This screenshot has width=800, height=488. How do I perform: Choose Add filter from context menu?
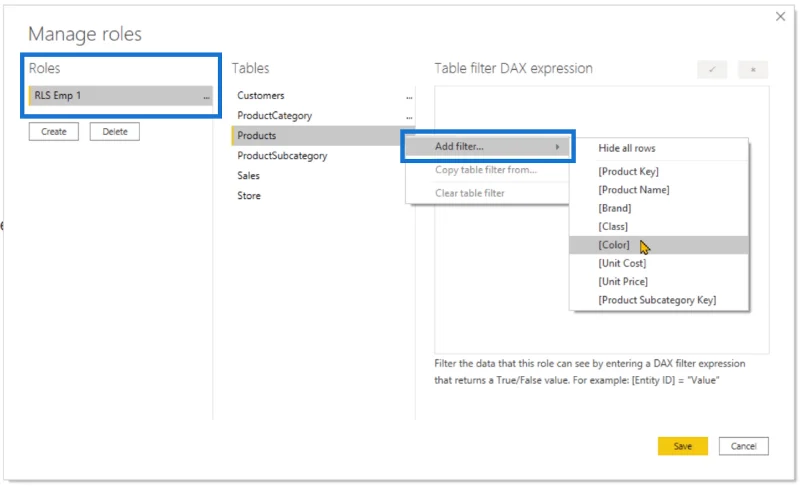click(x=488, y=147)
